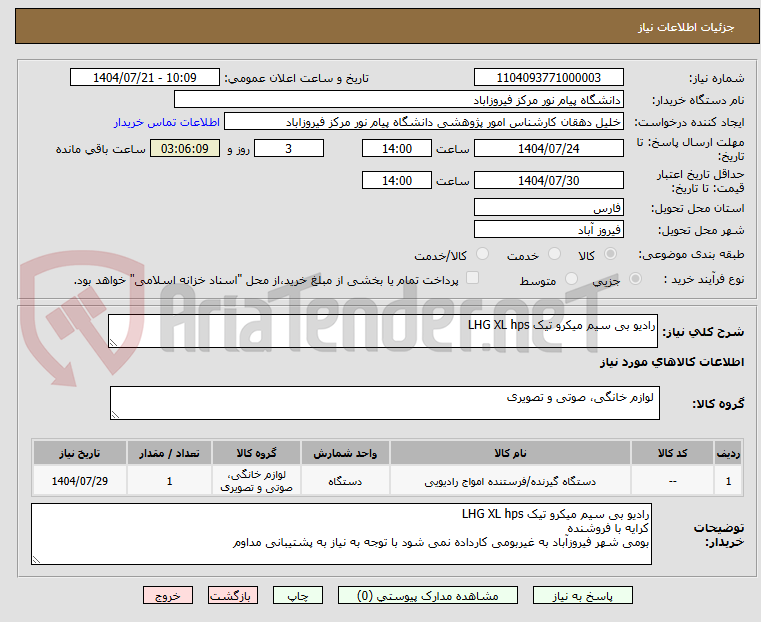Click the تاریخ نیاز column header
The width and height of the screenshot is (761, 622).
pos(80,453)
